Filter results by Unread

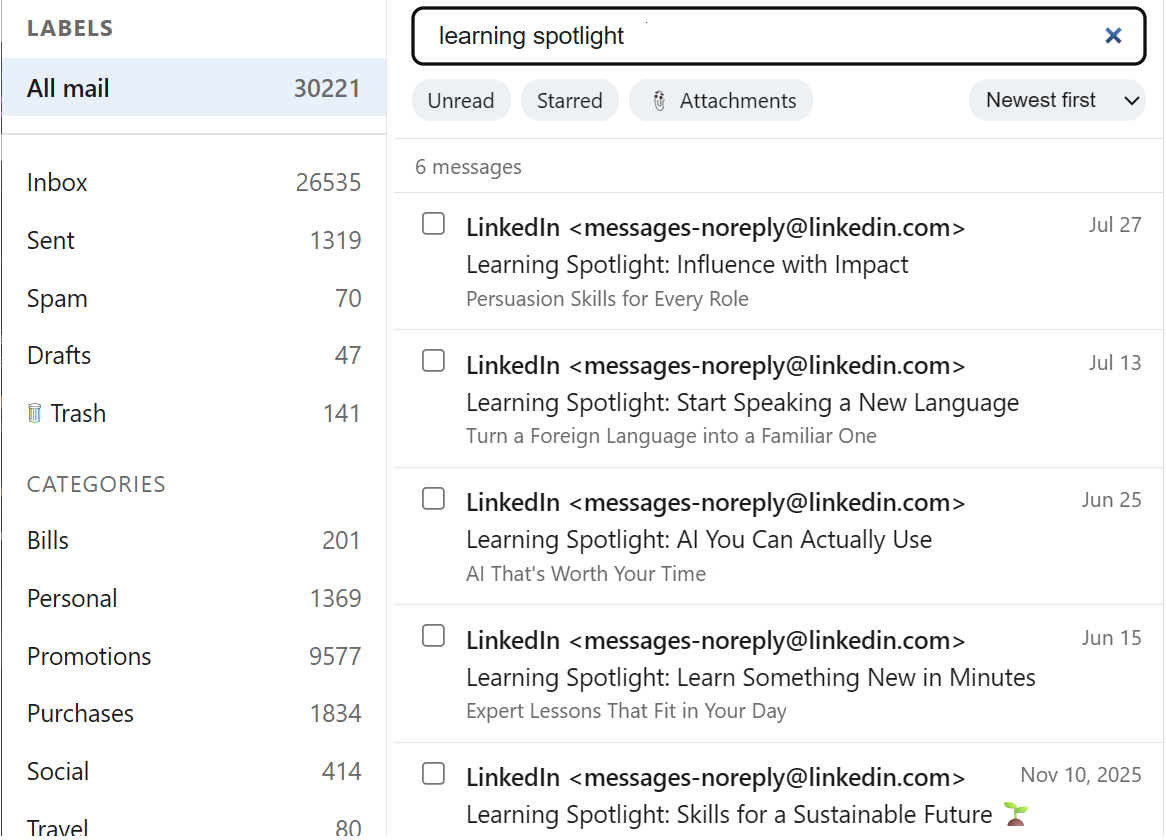pyautogui.click(x=461, y=100)
